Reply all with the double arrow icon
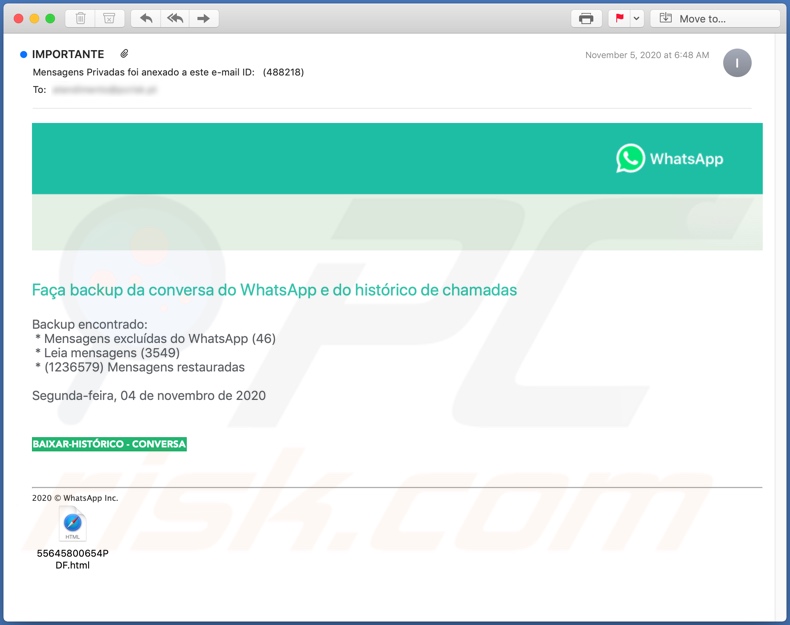Viewport: 790px width, 625px height. tap(175, 19)
